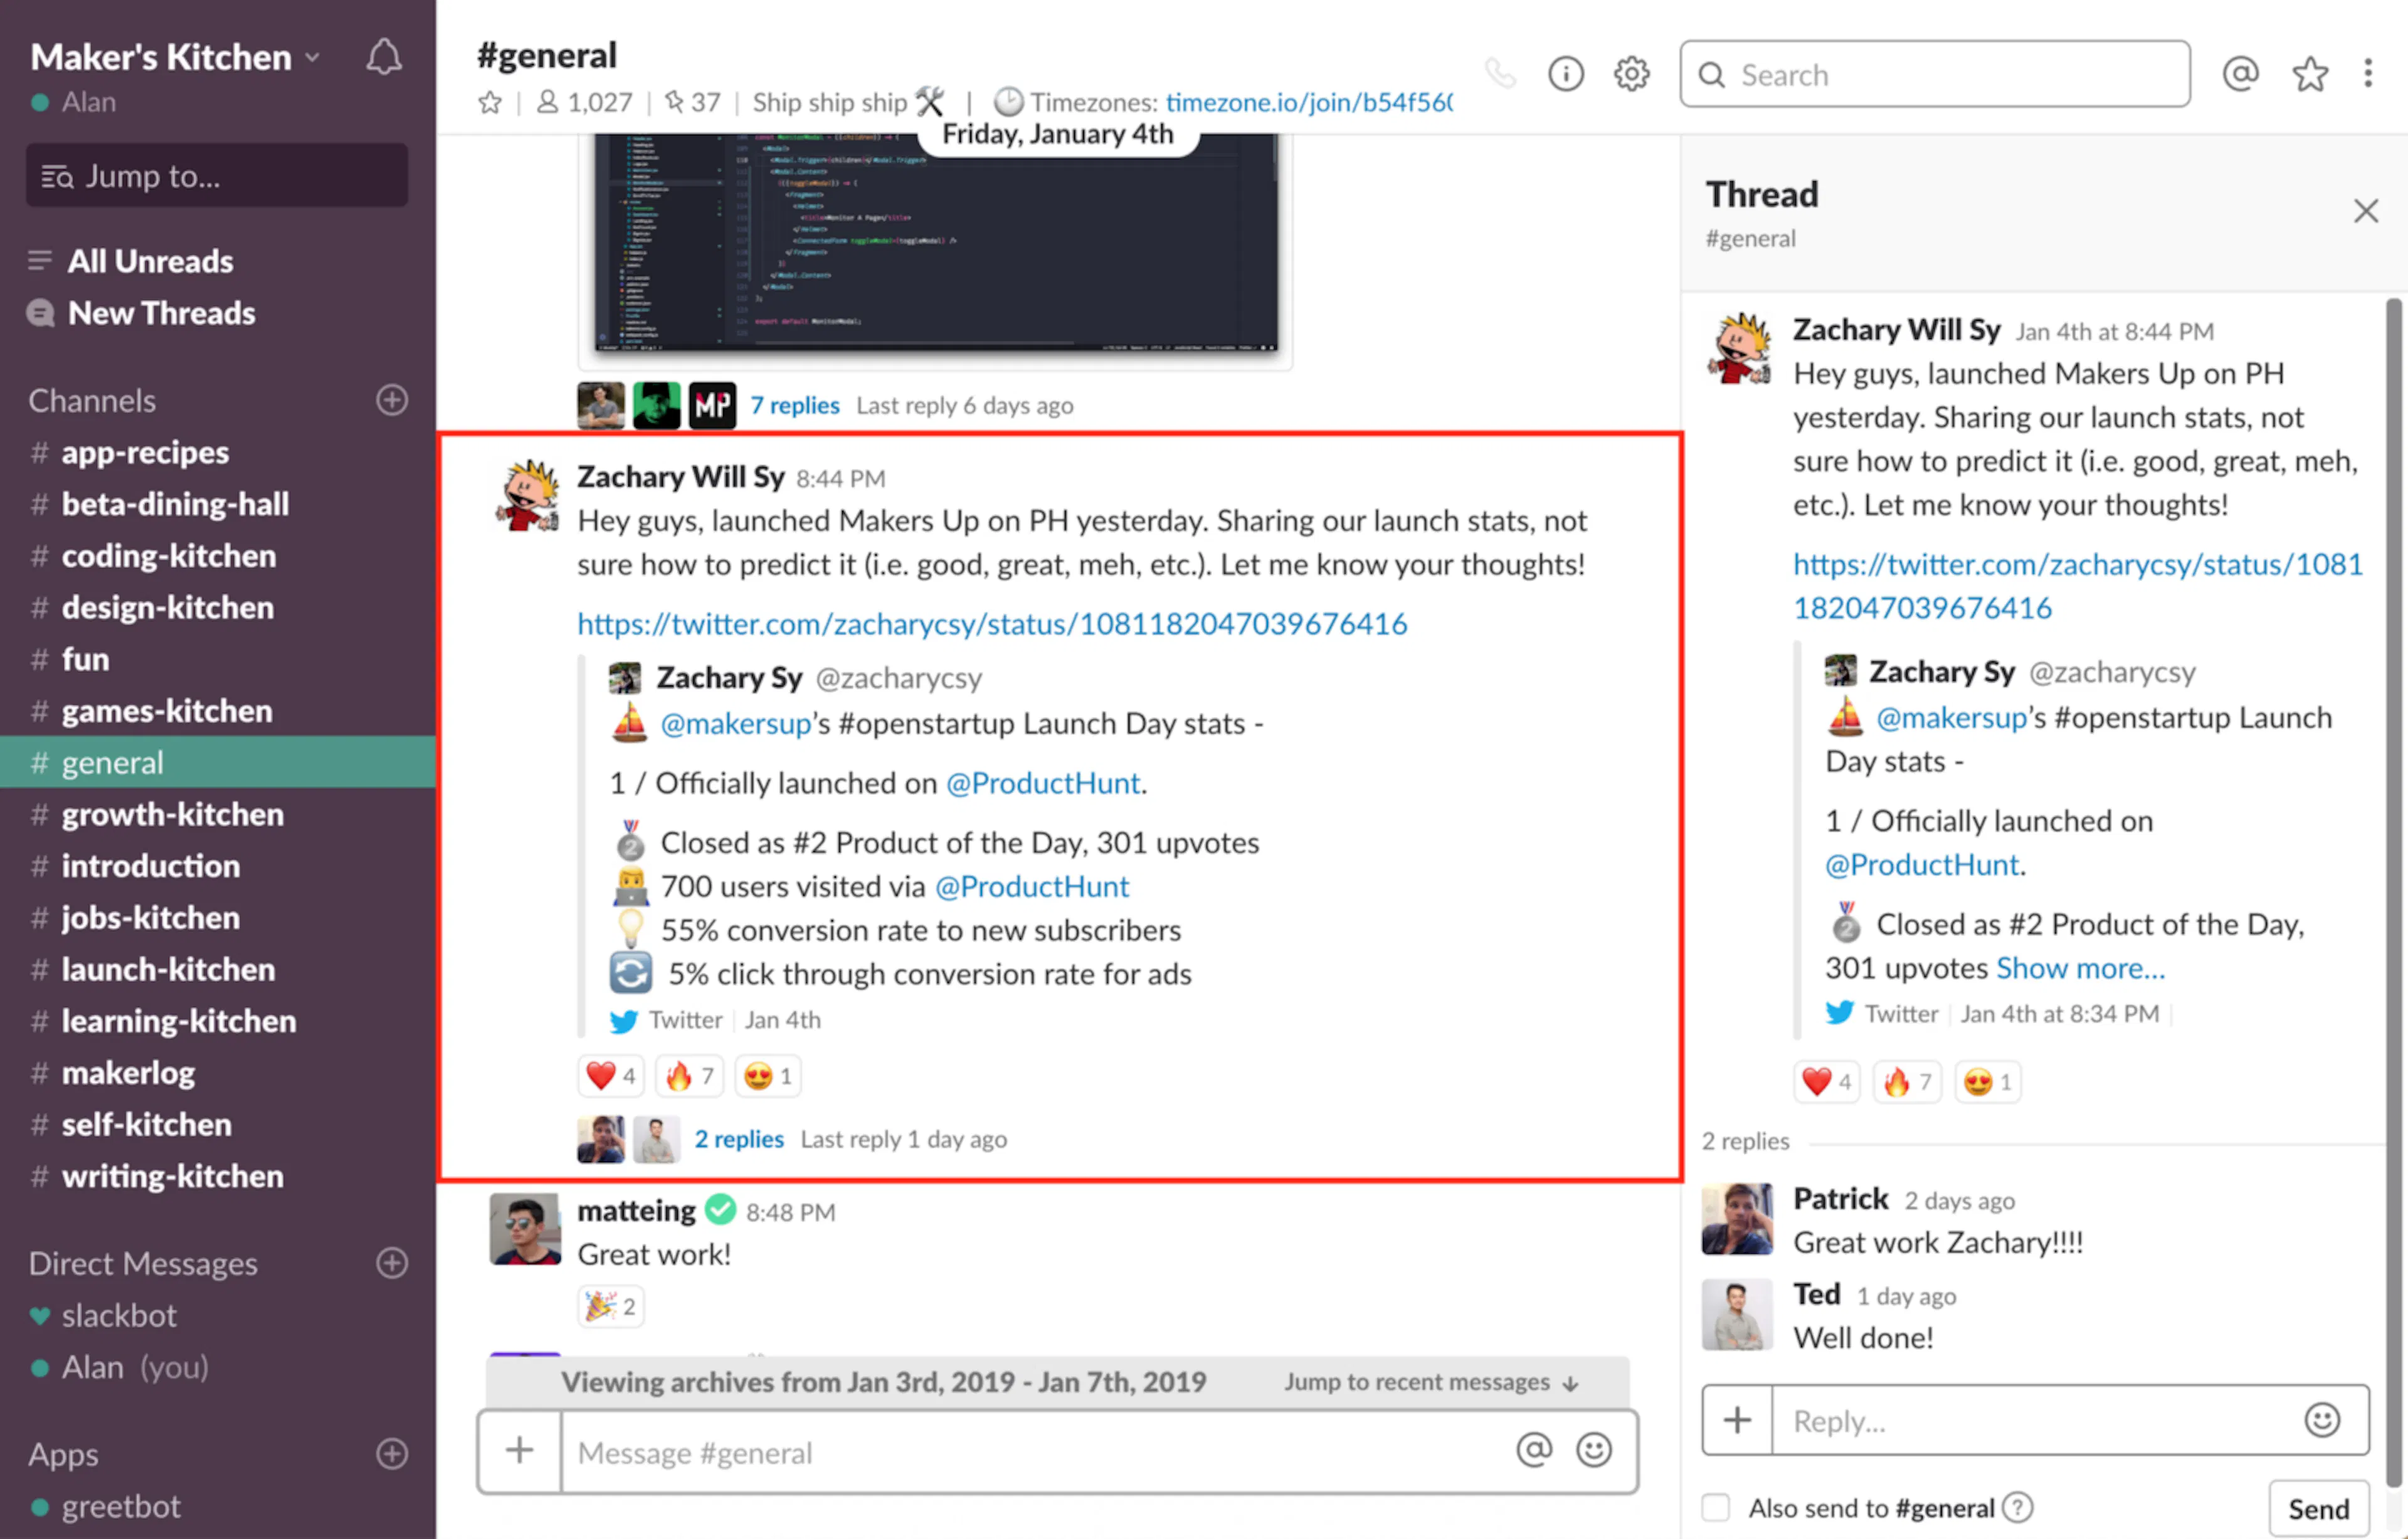Open the Maker's Kitchen workspace menu

175,57
